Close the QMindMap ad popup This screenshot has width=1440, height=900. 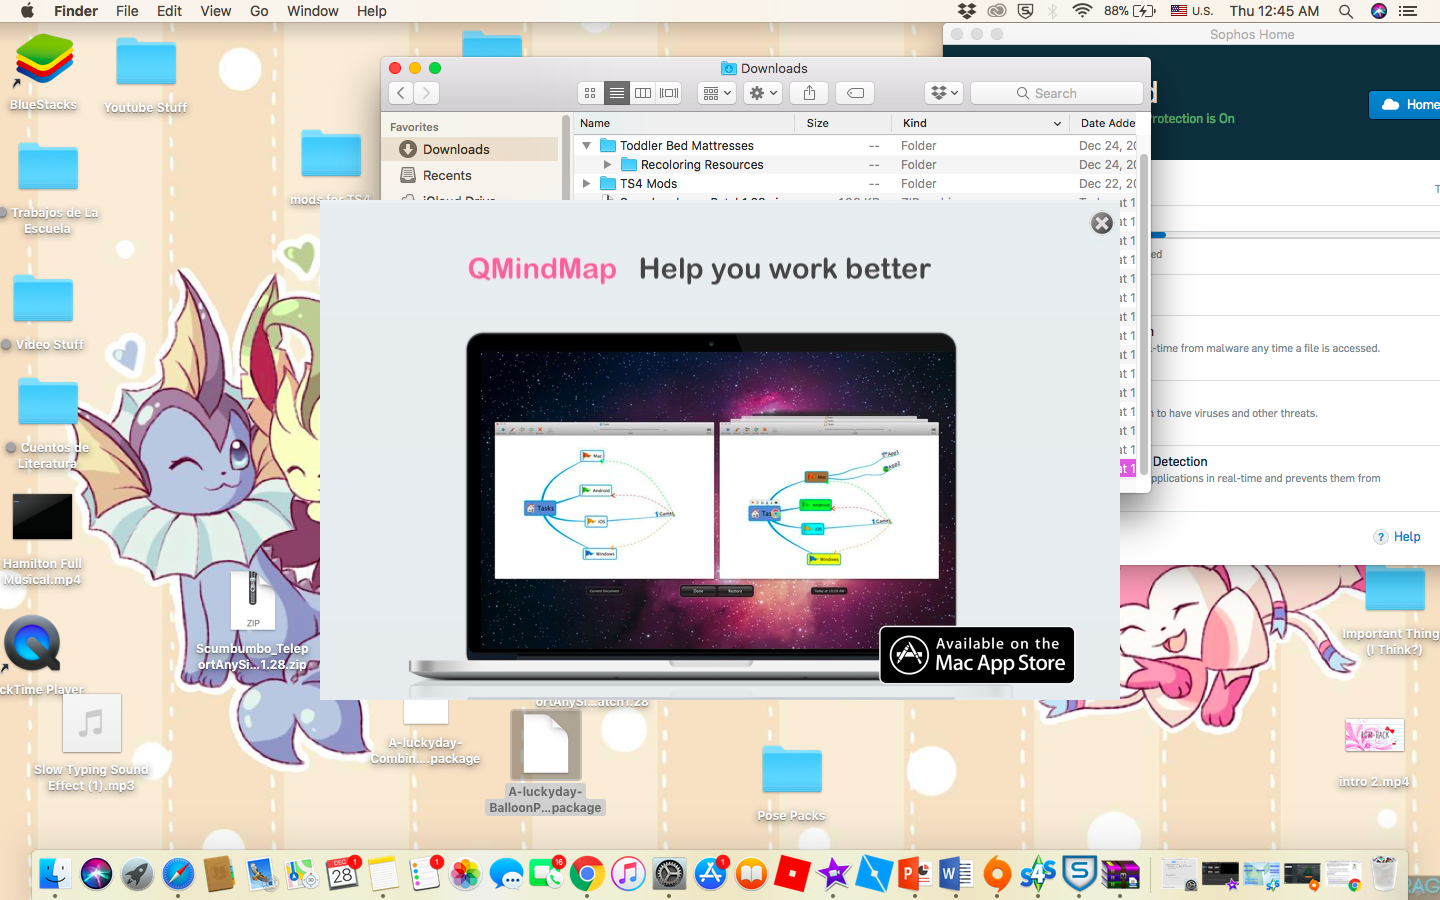coord(1102,223)
